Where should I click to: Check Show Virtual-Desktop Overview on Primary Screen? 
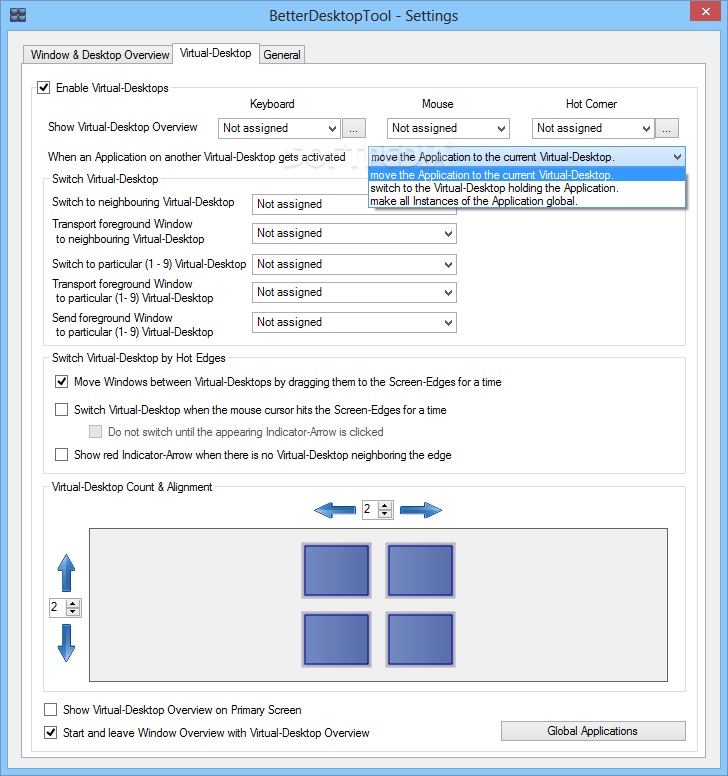[x=50, y=710]
